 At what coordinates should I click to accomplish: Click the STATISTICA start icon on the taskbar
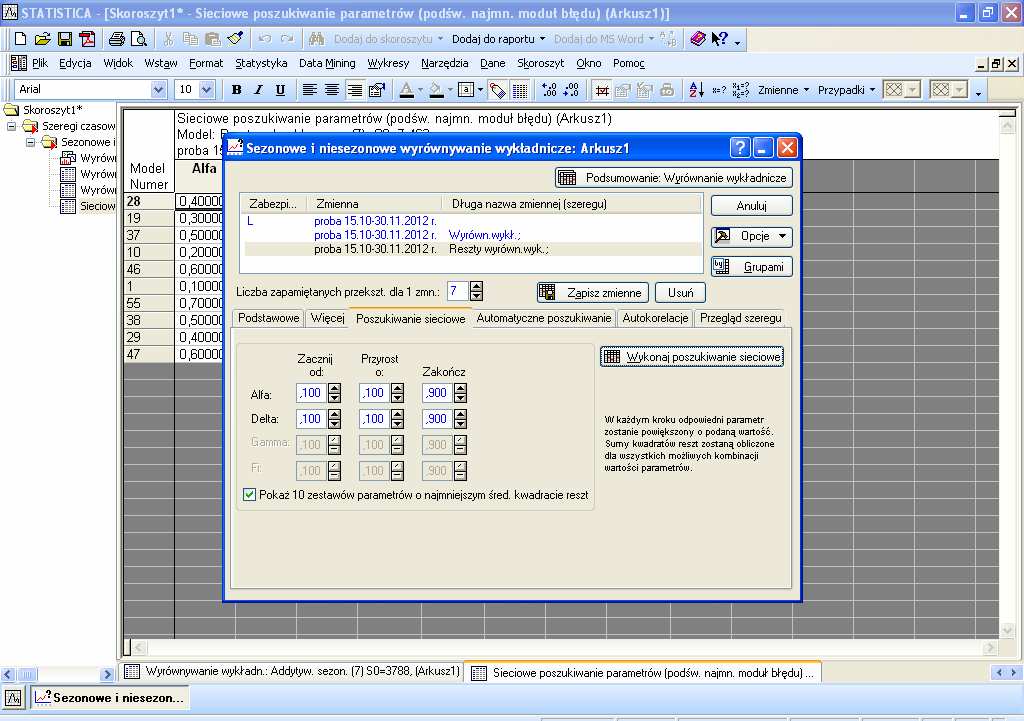point(13,698)
